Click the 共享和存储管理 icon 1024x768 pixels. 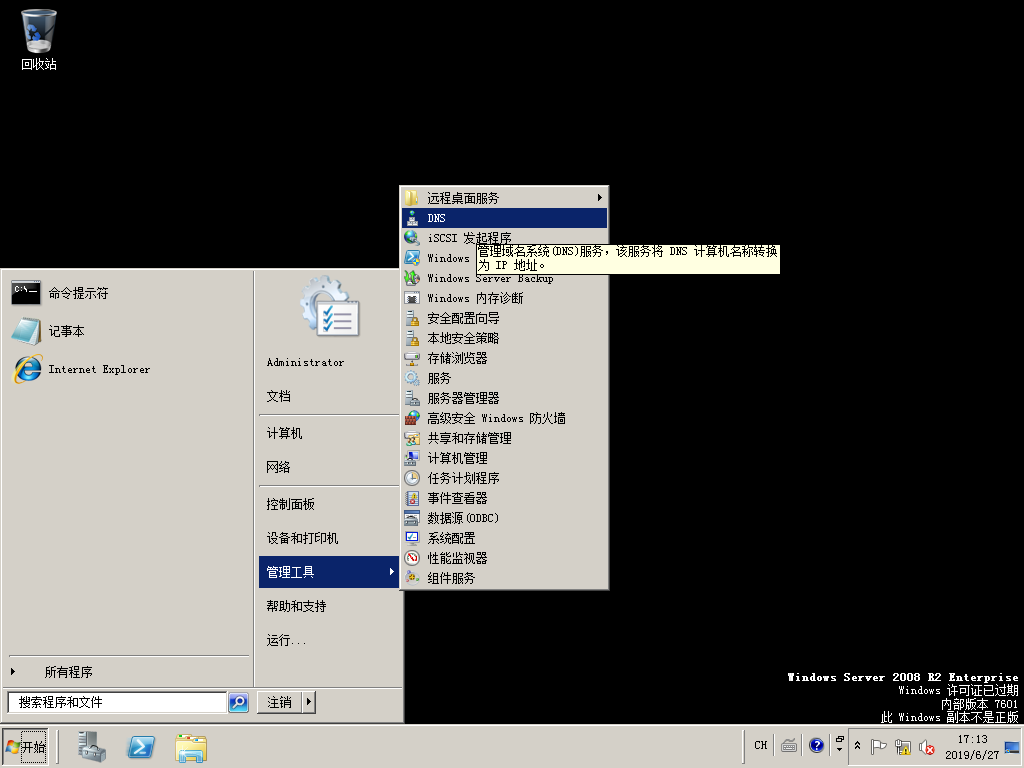[x=412, y=438]
